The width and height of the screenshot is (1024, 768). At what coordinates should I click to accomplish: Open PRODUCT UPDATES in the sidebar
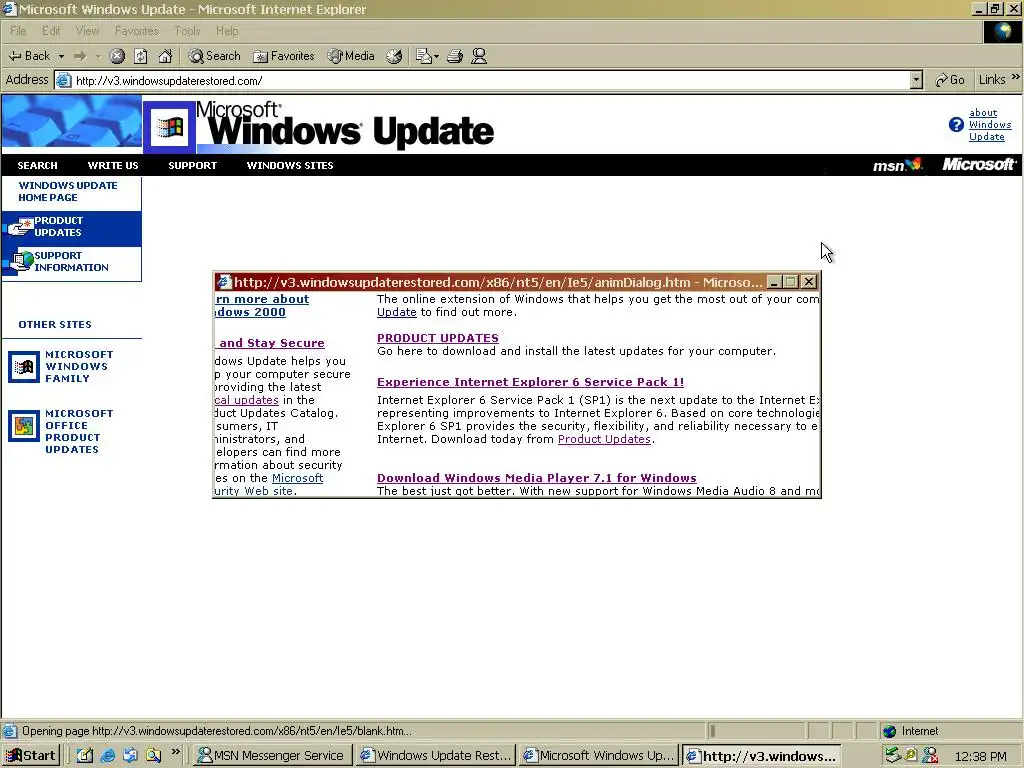point(59,227)
